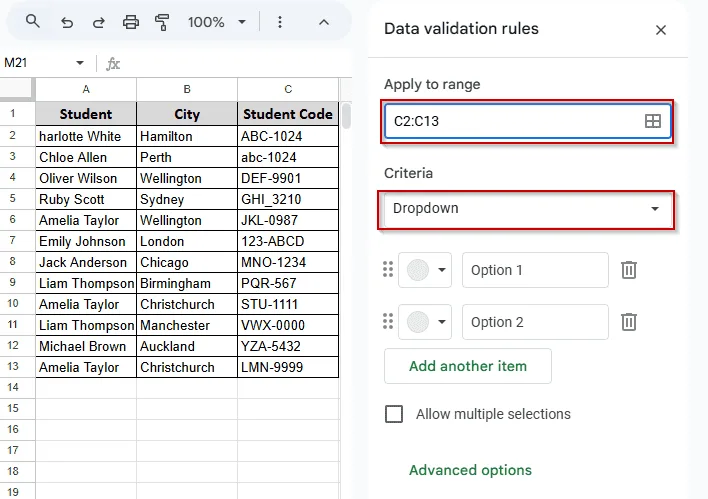
Task: Click Add another item button
Action: (468, 366)
